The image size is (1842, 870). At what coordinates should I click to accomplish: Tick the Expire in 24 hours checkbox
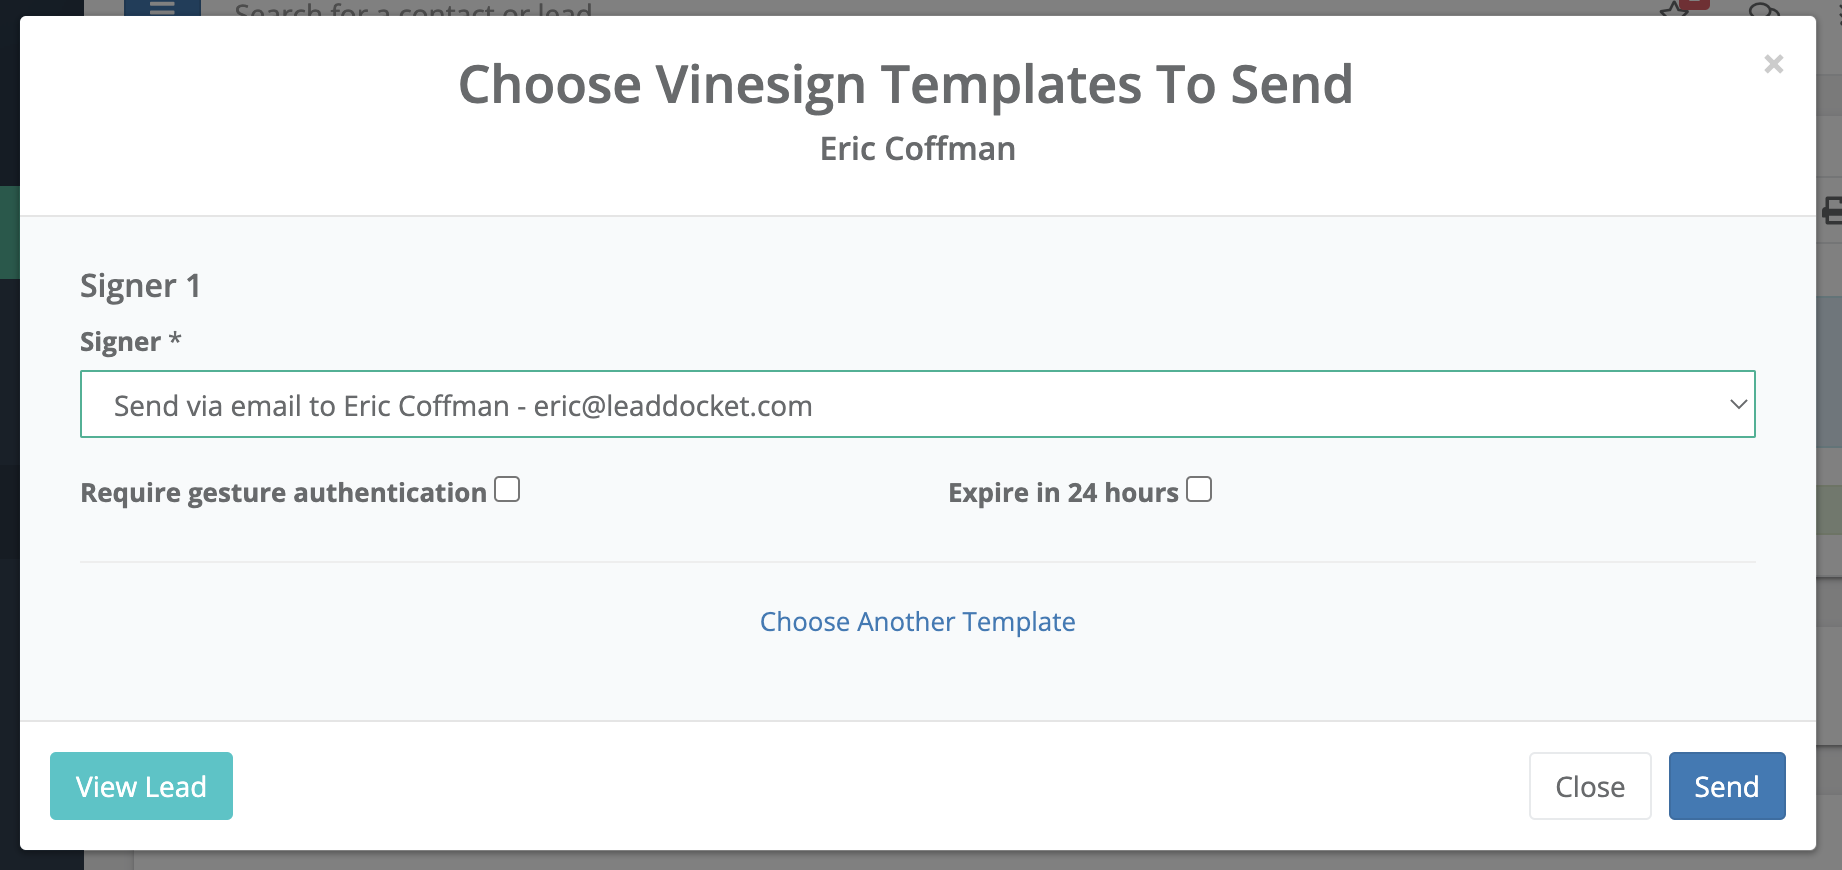(1199, 489)
